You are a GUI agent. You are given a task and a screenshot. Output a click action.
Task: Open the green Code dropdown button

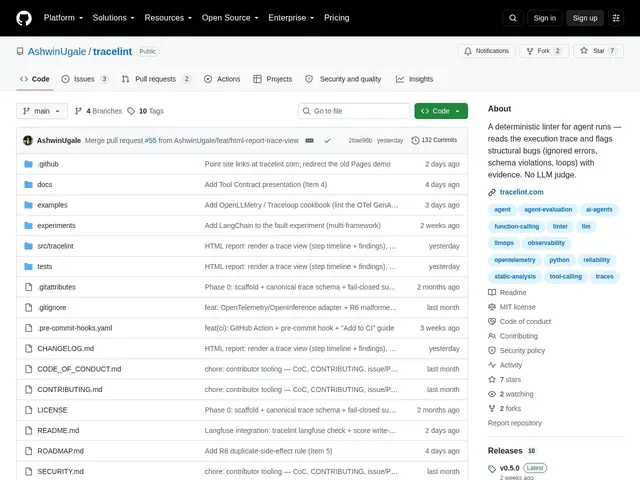click(441, 111)
